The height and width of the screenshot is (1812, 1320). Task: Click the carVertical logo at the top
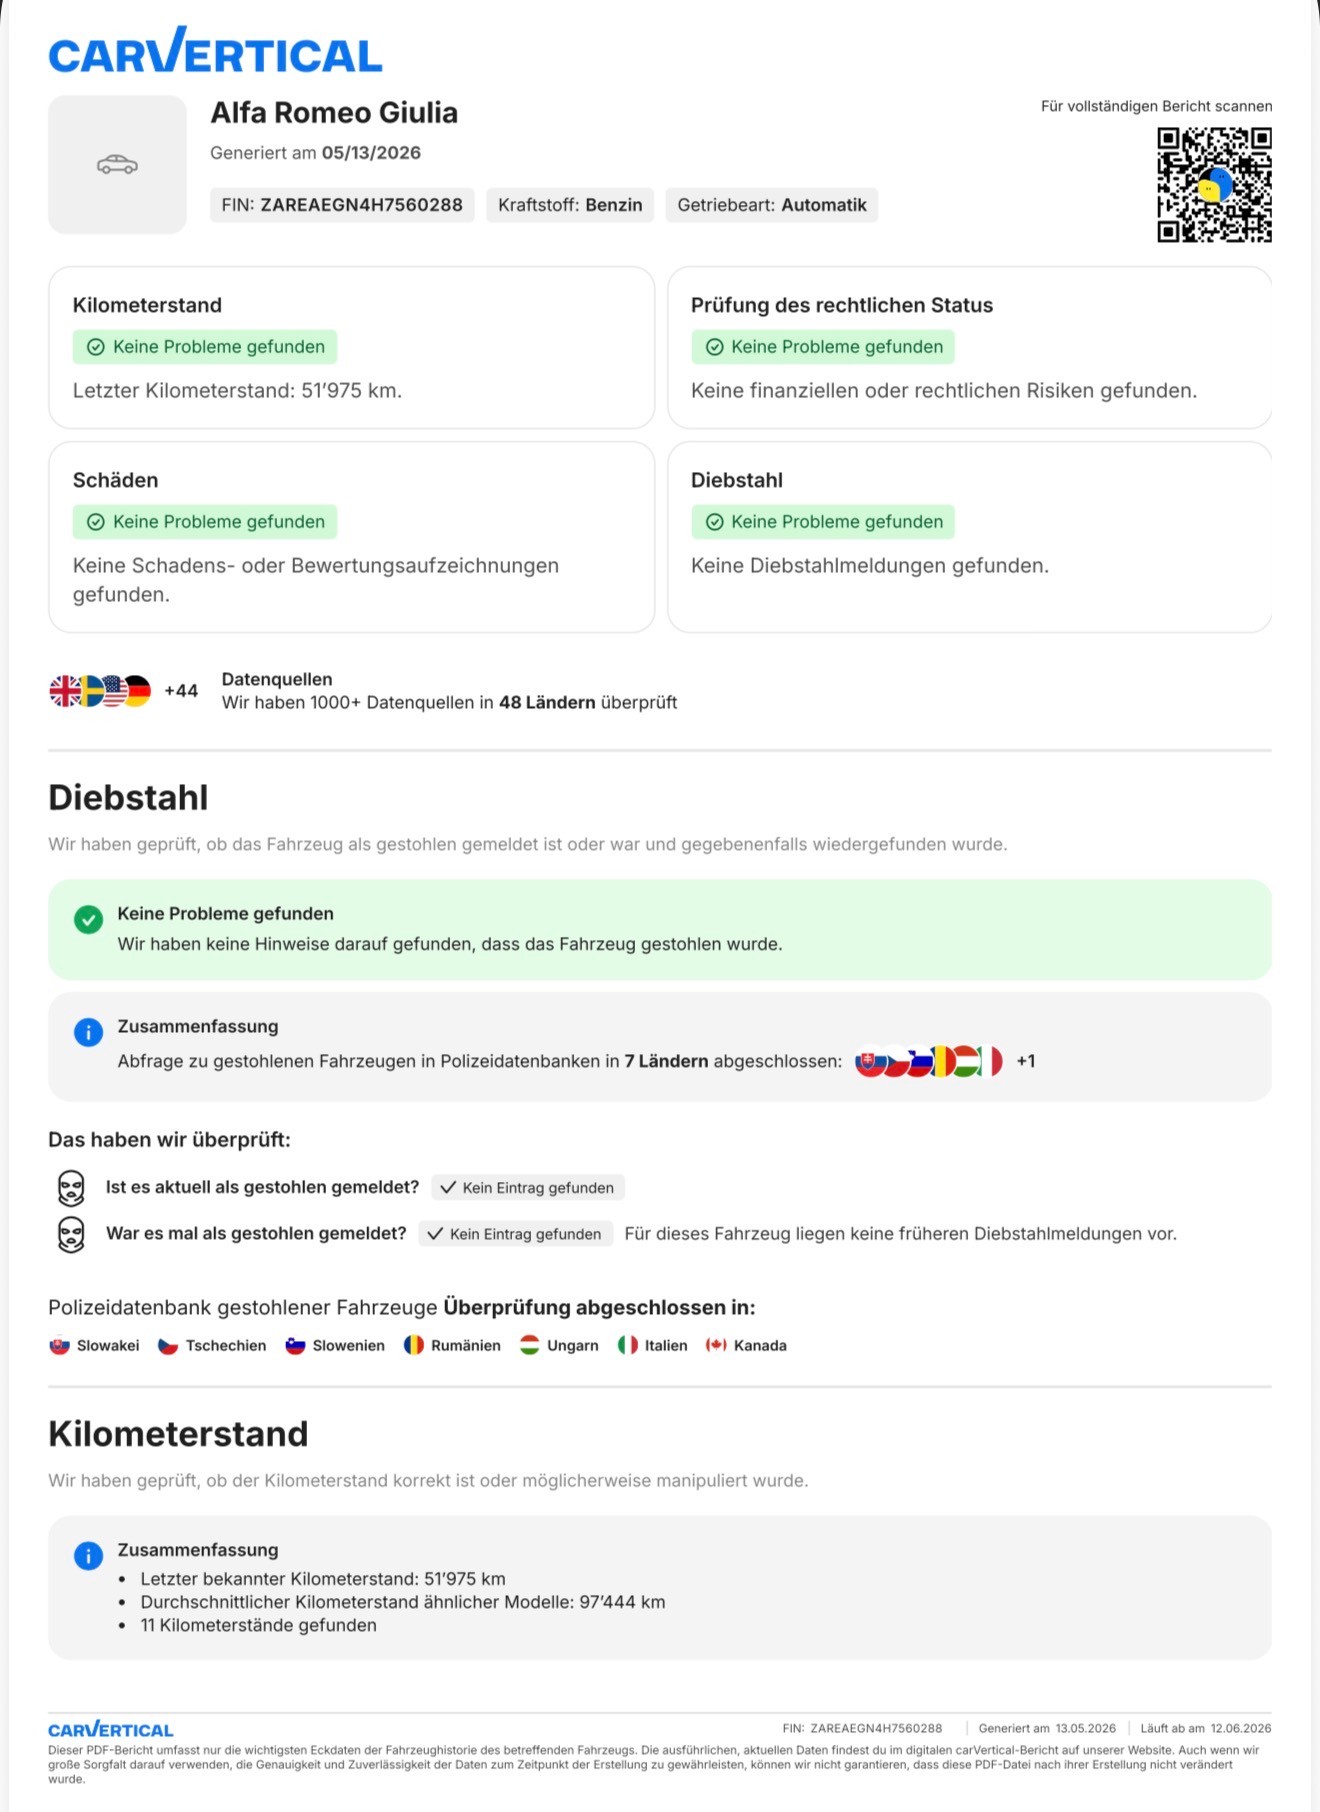click(x=215, y=51)
